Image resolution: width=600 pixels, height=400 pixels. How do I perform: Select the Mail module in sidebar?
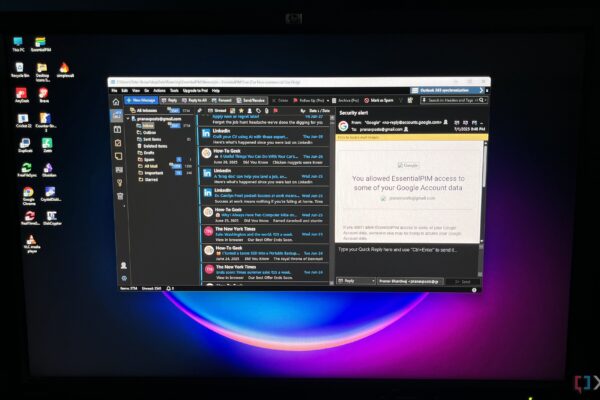pyautogui.click(x=117, y=115)
